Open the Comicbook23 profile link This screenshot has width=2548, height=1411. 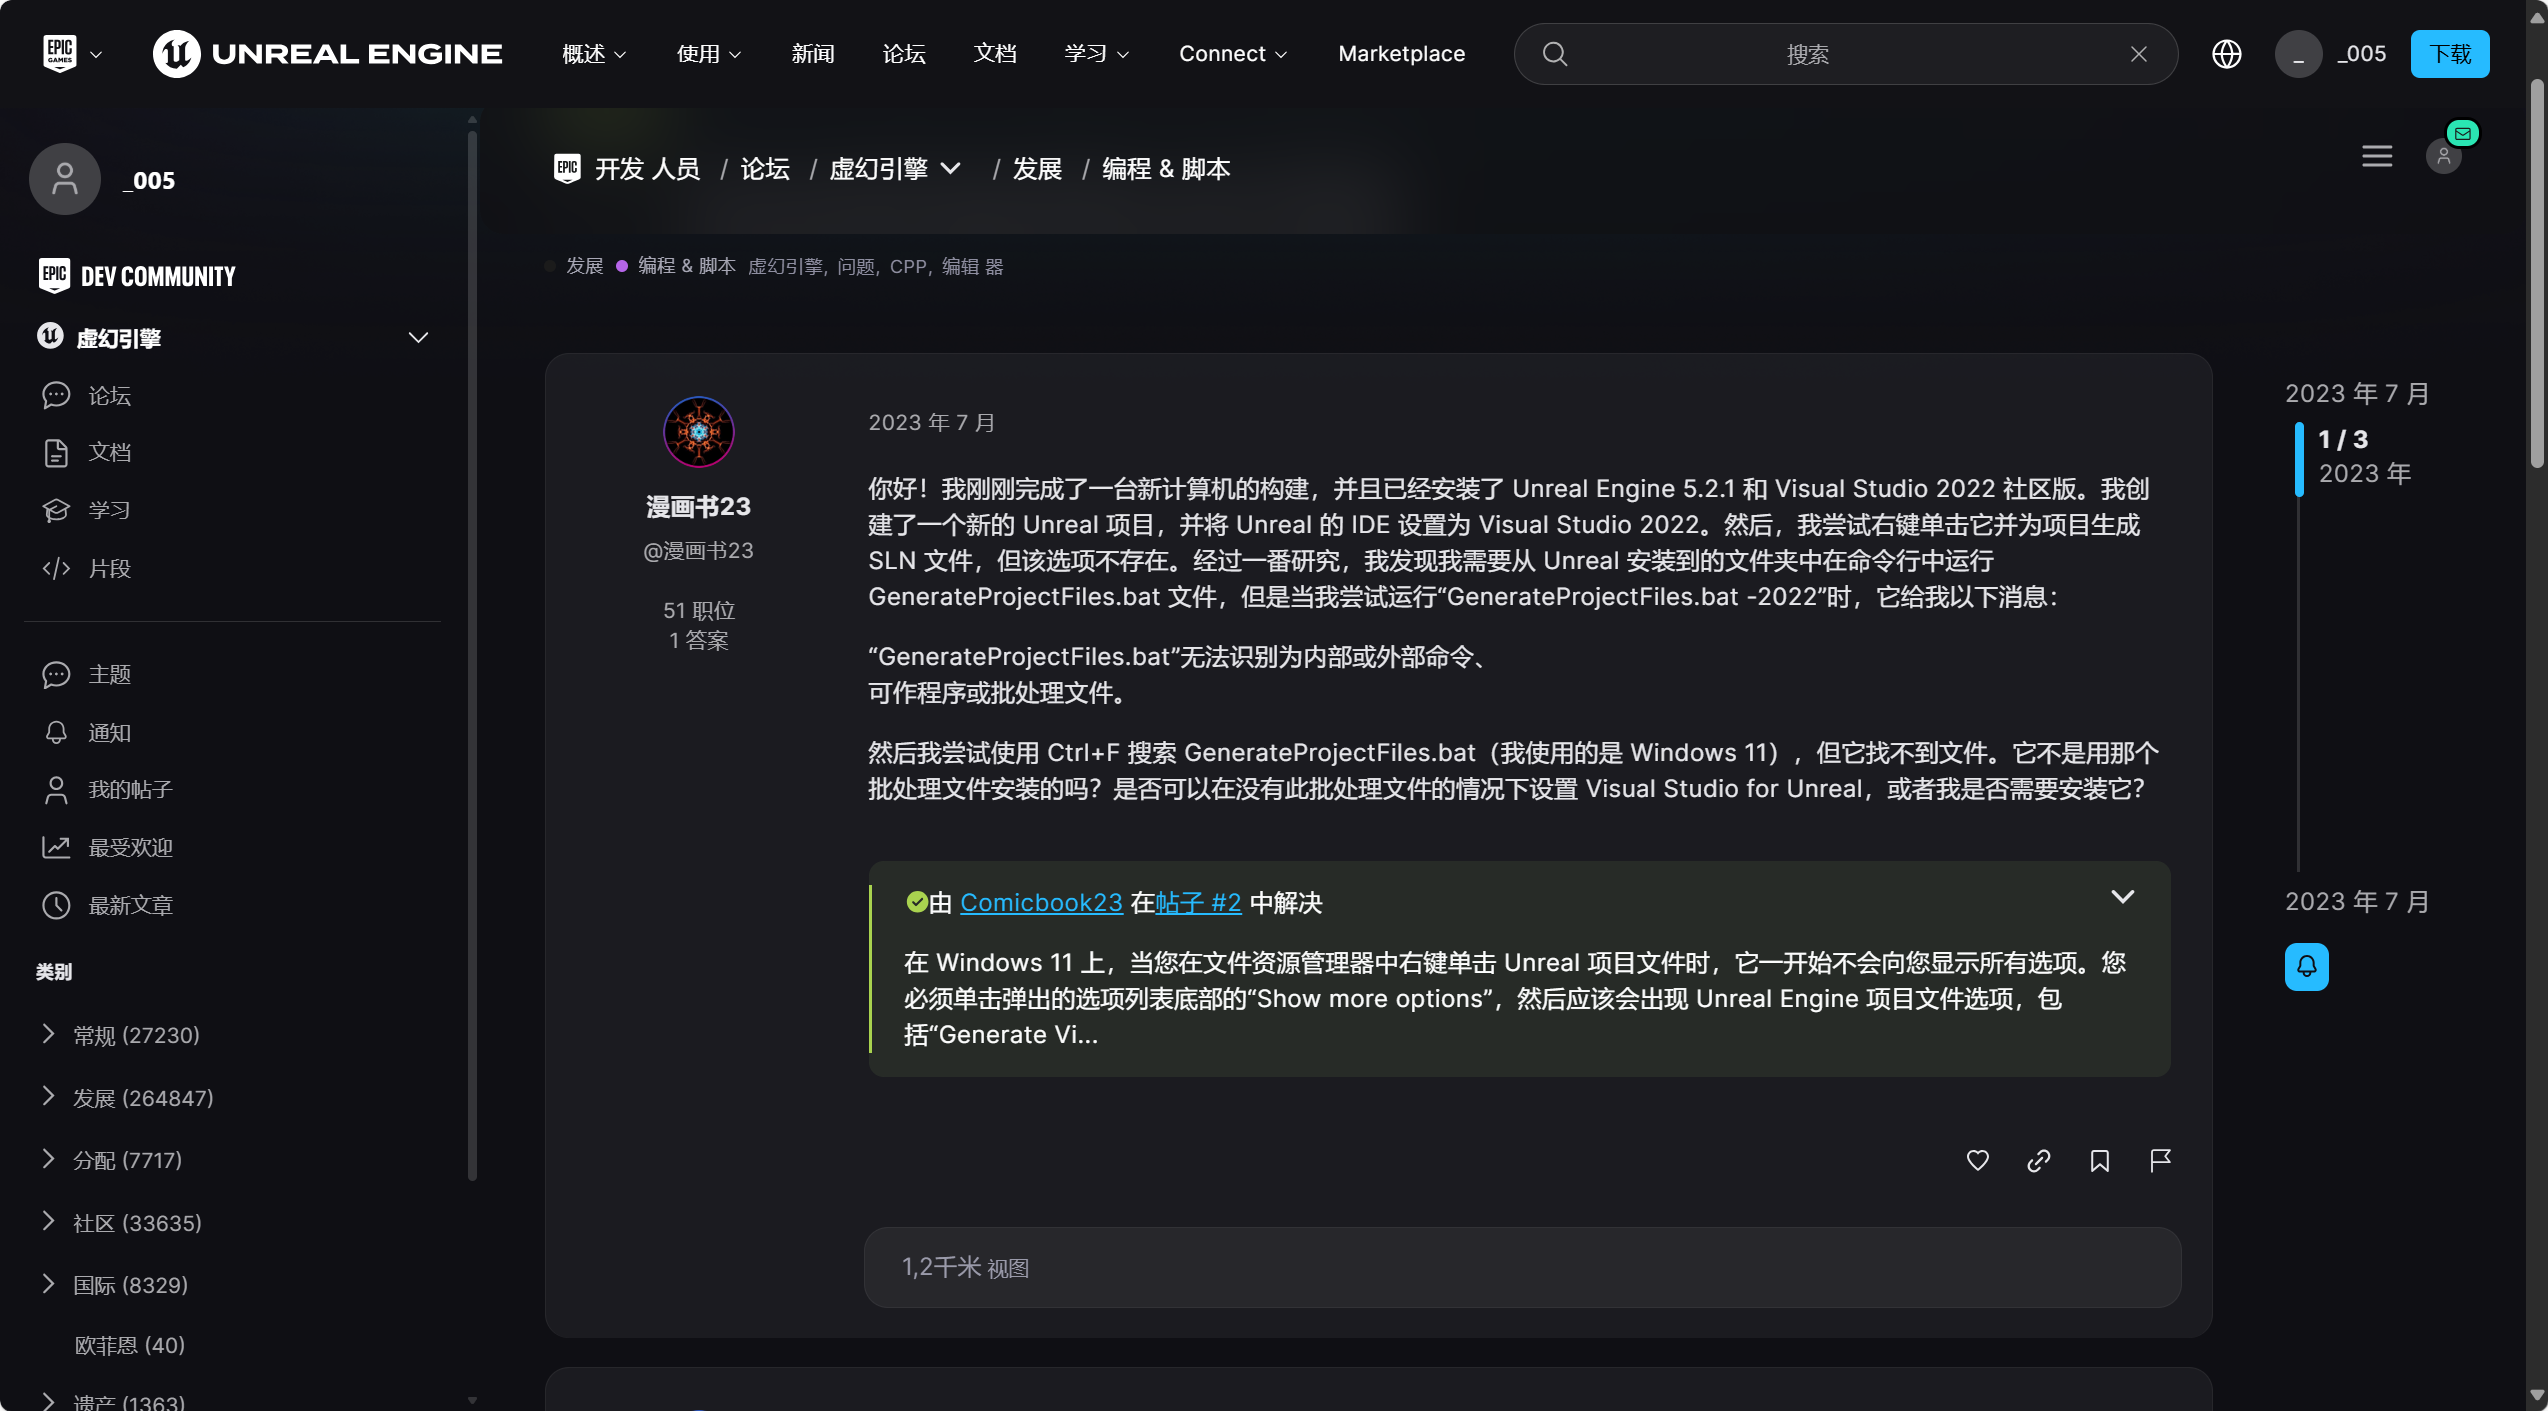(x=1041, y=902)
